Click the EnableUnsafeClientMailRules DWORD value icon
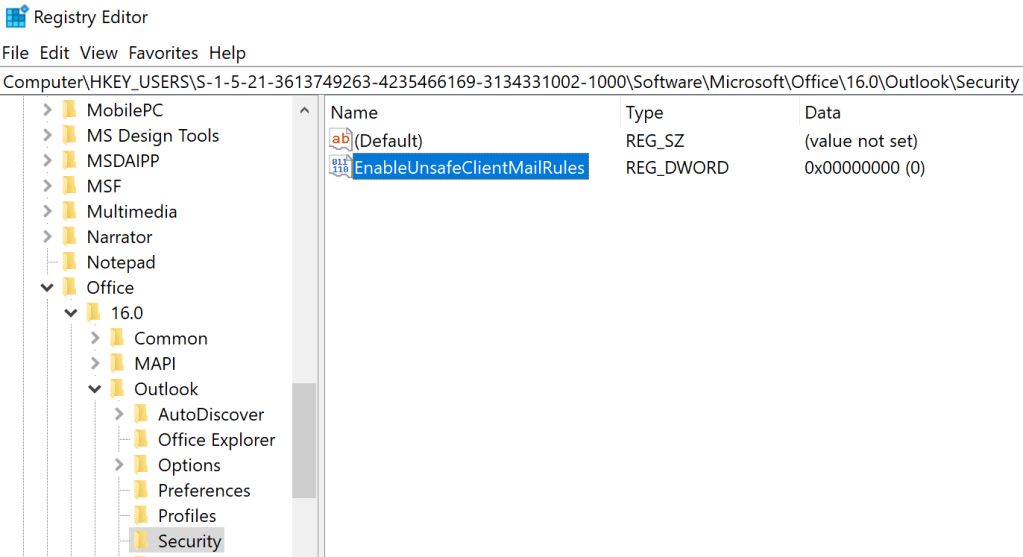 [x=341, y=168]
